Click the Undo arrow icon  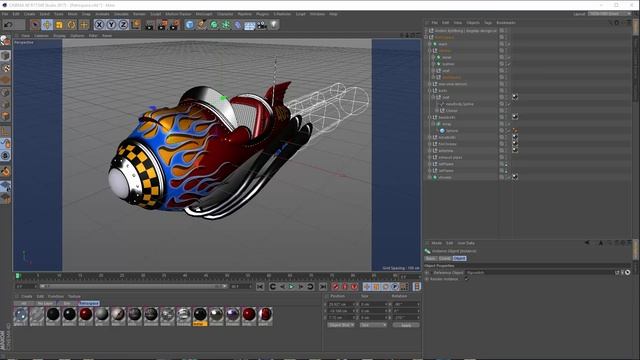tap(8, 25)
